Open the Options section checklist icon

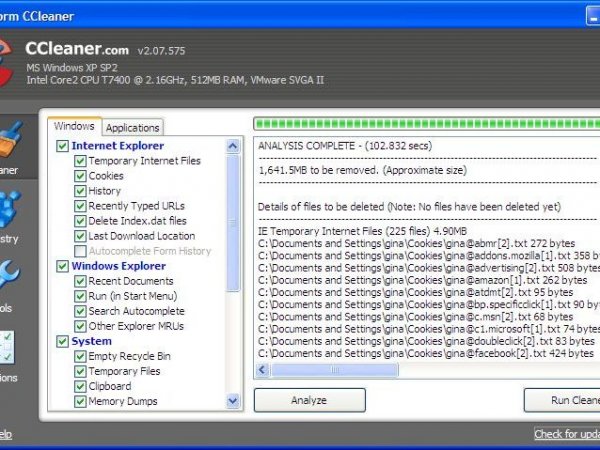click(x=7, y=347)
